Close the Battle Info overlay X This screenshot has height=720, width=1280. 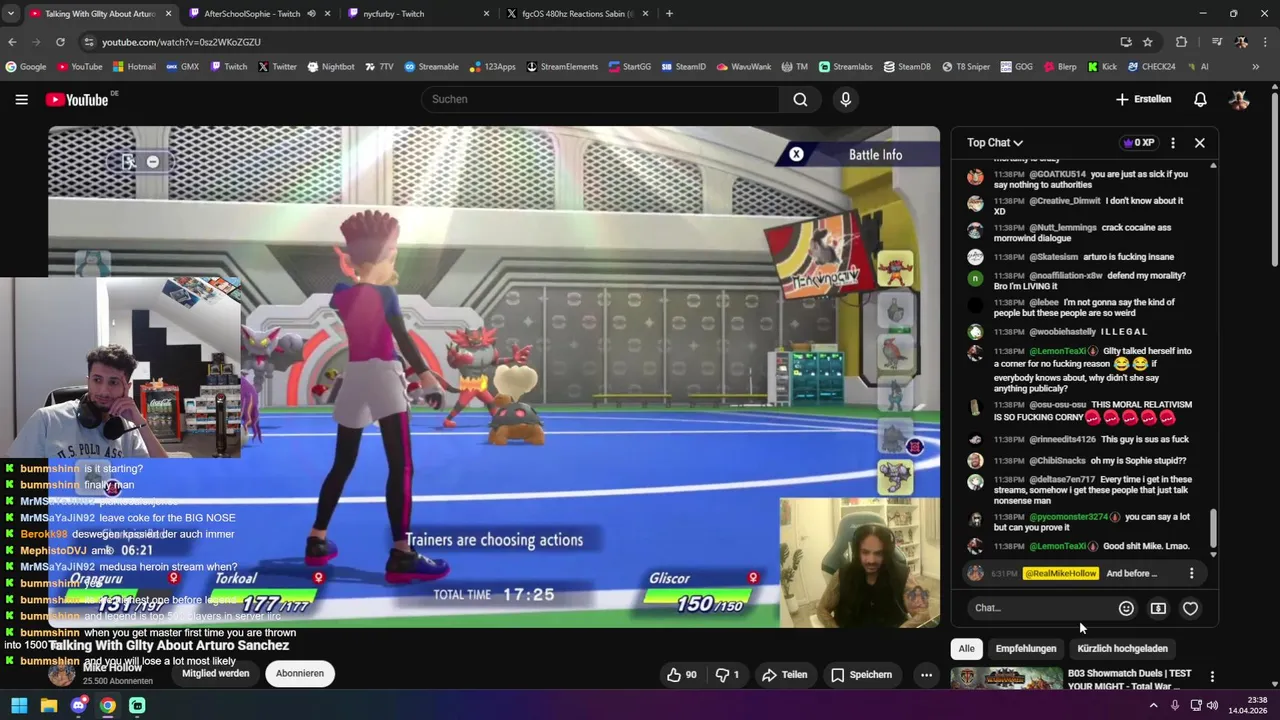coord(796,154)
